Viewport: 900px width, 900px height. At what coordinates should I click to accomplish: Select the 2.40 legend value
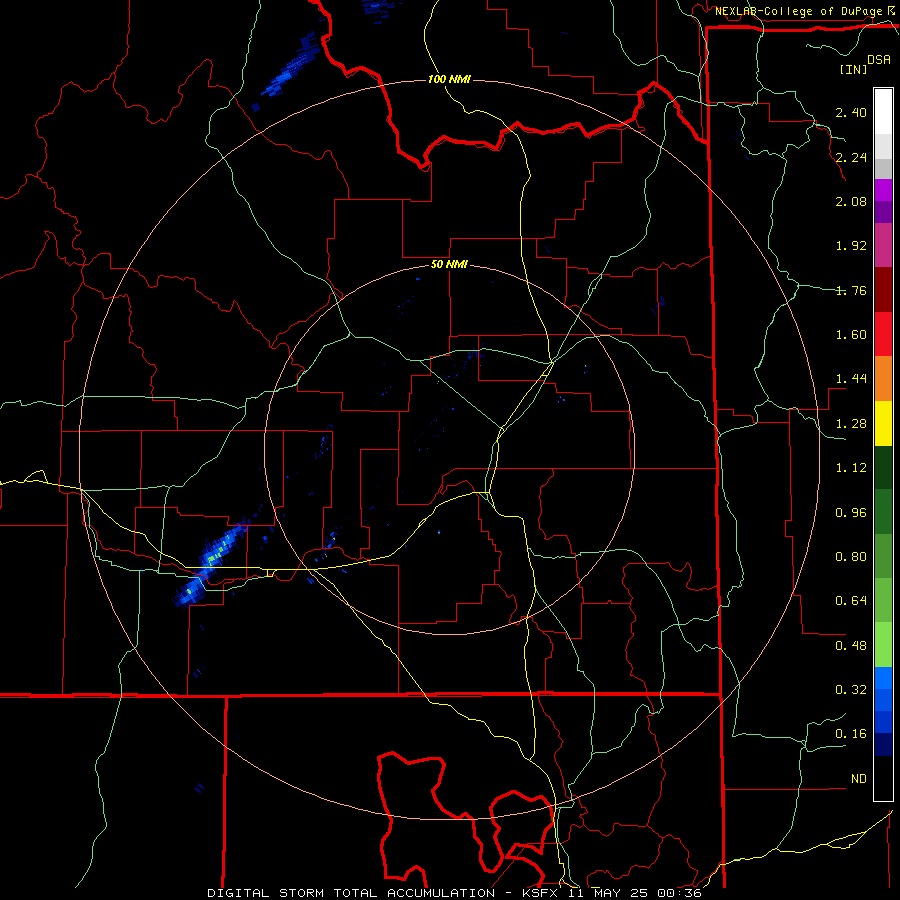(851, 112)
